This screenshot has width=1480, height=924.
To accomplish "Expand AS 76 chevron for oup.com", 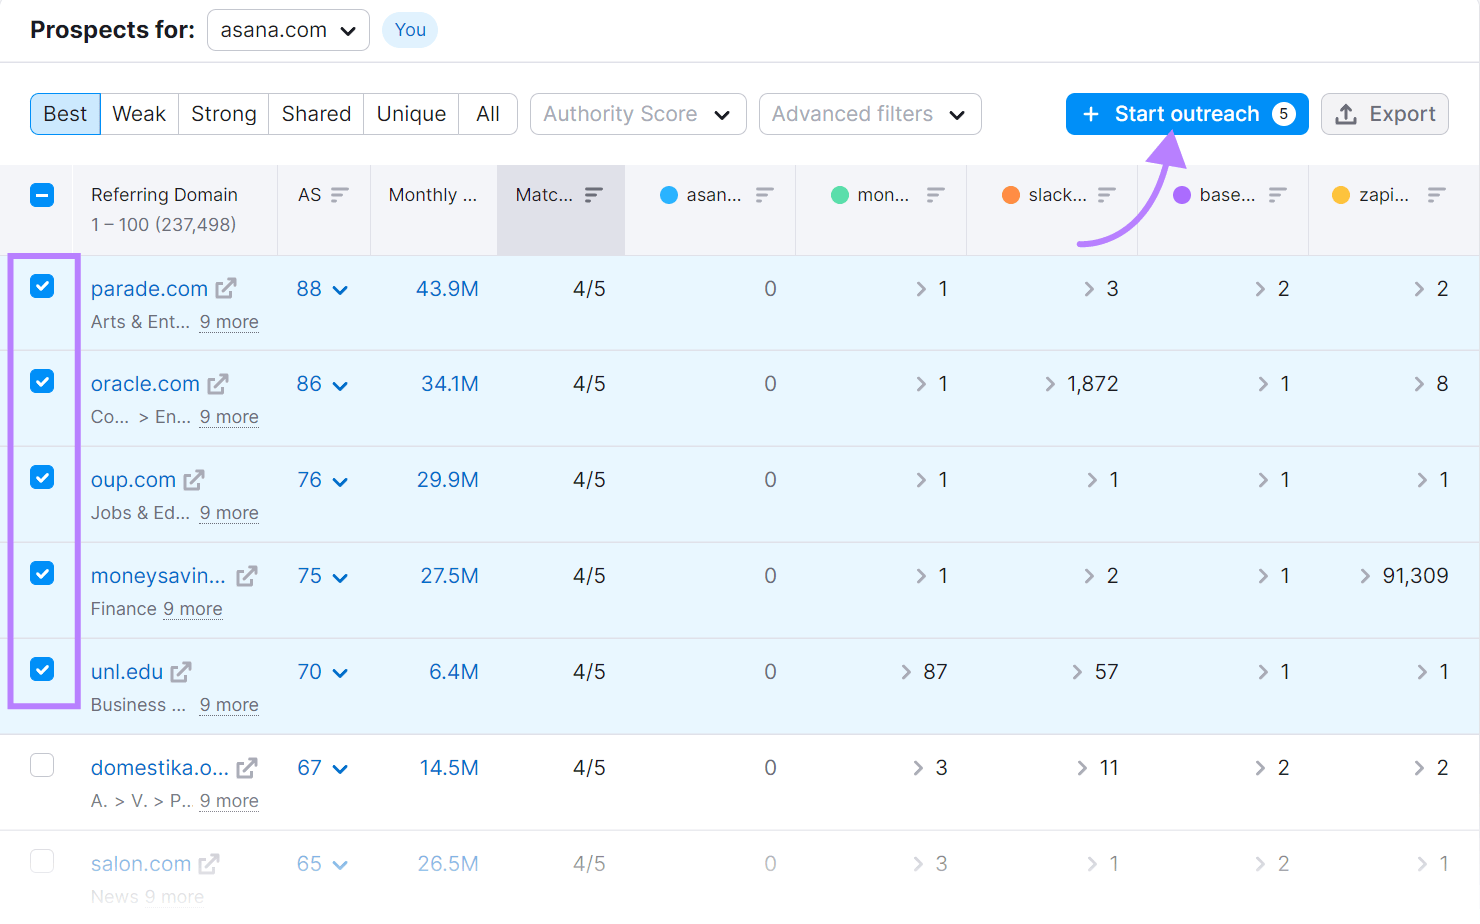I will coord(340,482).
